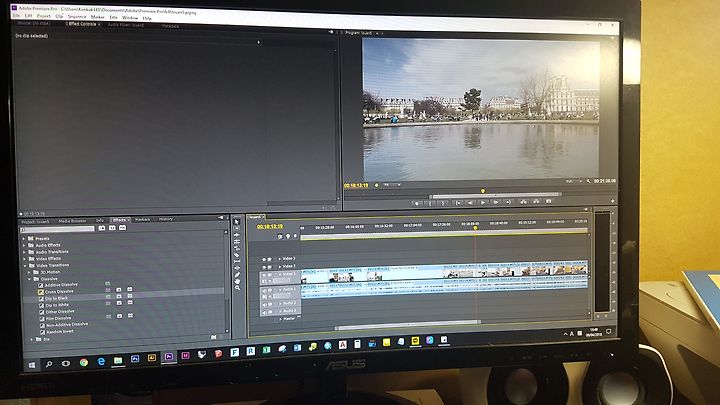Select the Ripple Edit tool
The image size is (720, 405).
point(237,235)
